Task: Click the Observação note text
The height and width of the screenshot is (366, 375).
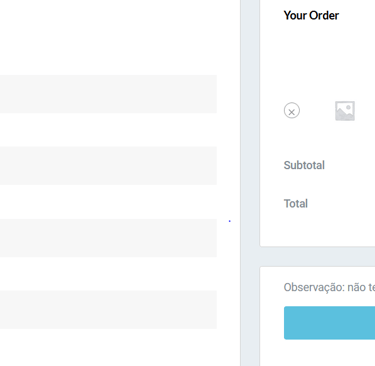Action: [x=329, y=287]
